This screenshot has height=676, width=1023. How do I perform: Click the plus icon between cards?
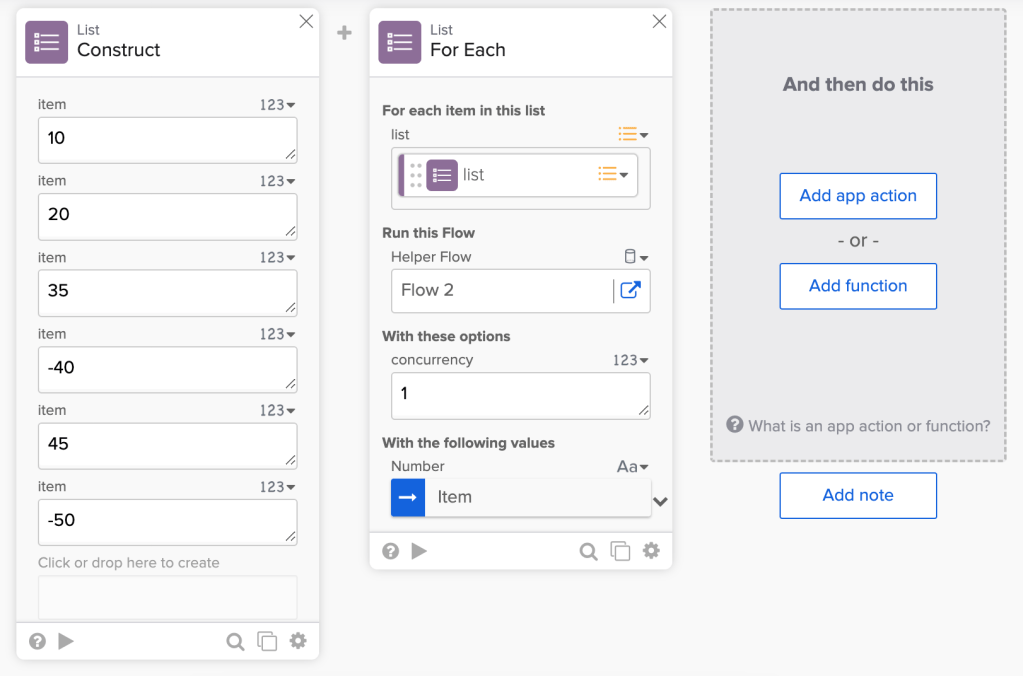[344, 33]
